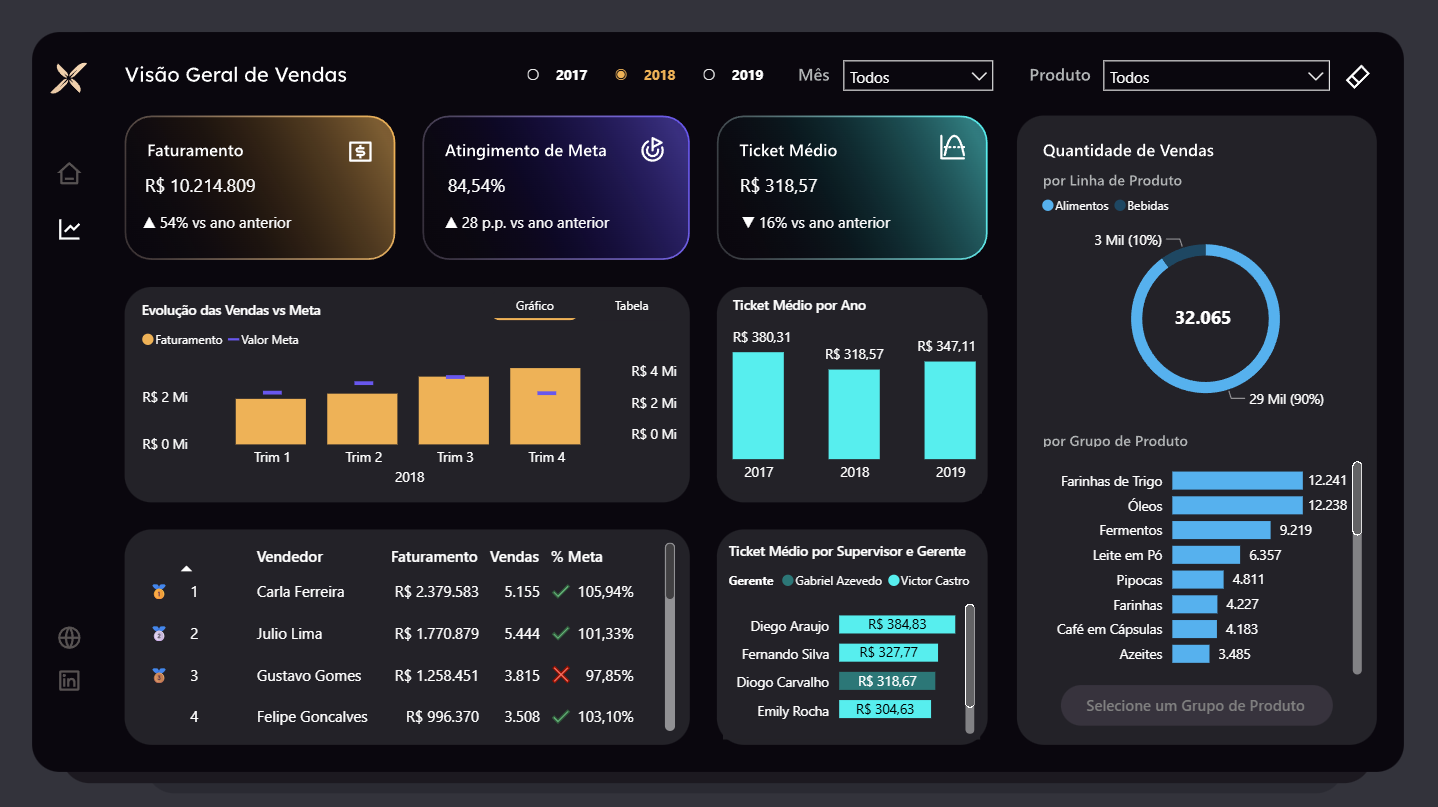Click the R$ 1.770.879 faturamento value

click(437, 634)
